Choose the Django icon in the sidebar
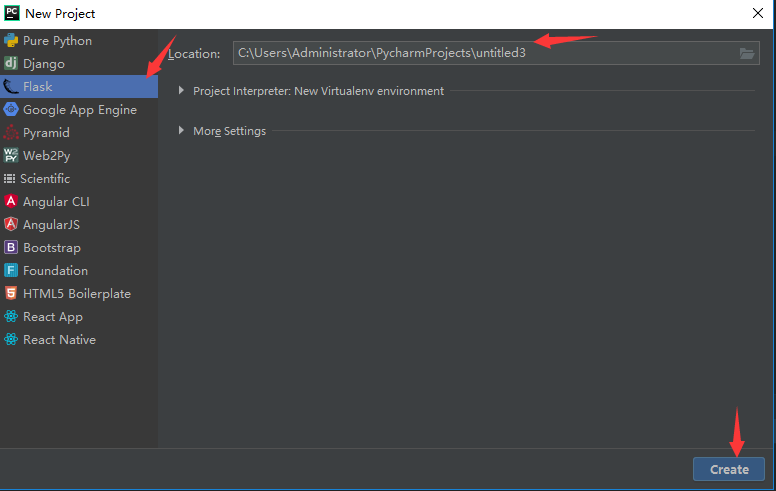 (11, 63)
